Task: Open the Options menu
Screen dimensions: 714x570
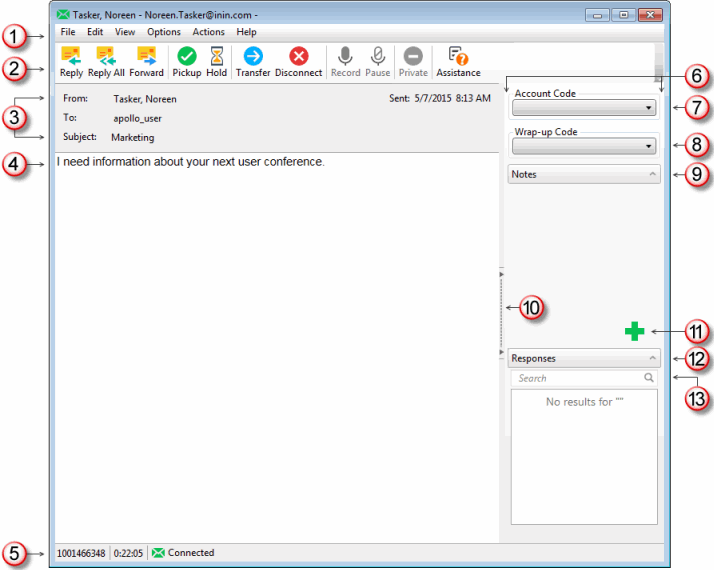Action: coord(164,32)
